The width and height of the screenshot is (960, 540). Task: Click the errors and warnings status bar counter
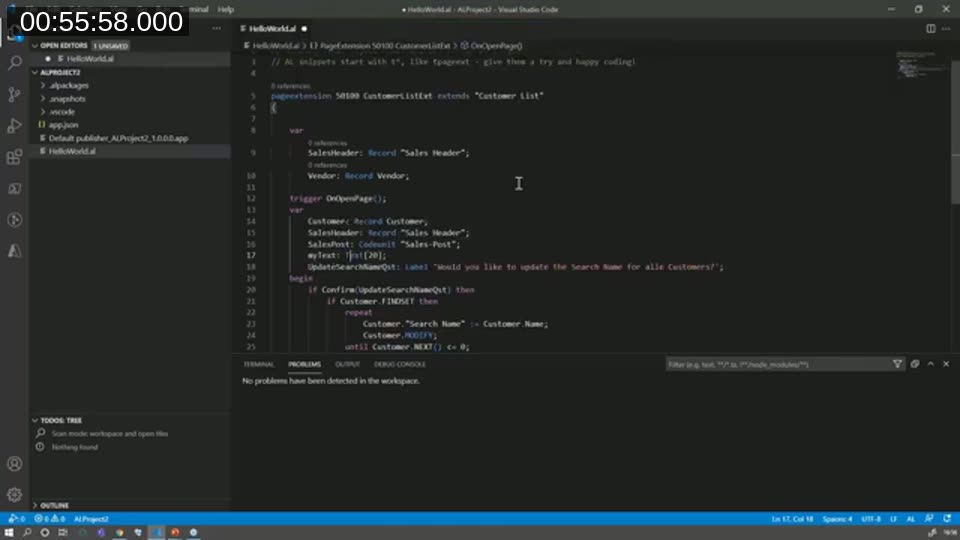tap(50, 519)
